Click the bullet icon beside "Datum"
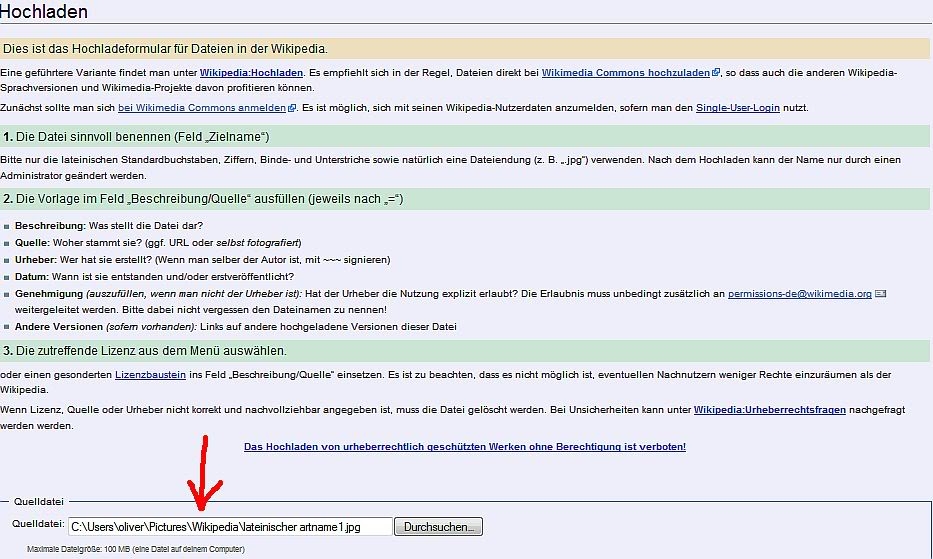933x559 pixels. click(7, 277)
